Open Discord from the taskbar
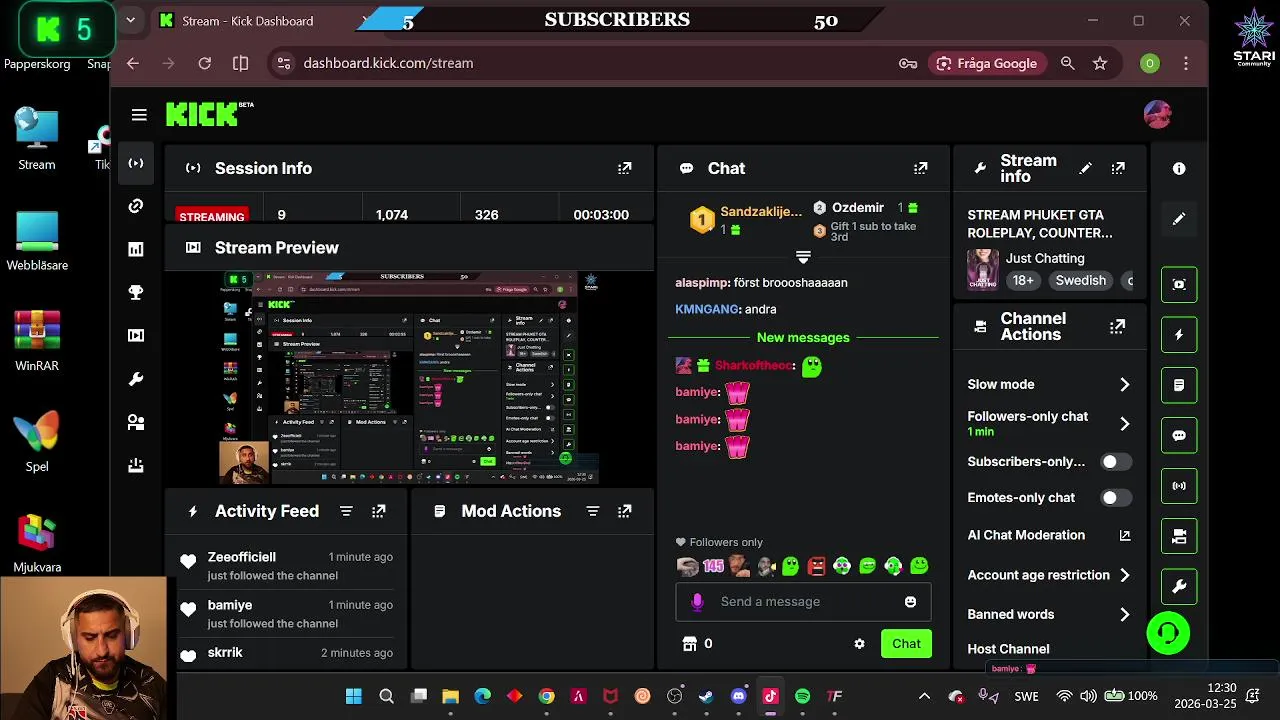 point(739,696)
